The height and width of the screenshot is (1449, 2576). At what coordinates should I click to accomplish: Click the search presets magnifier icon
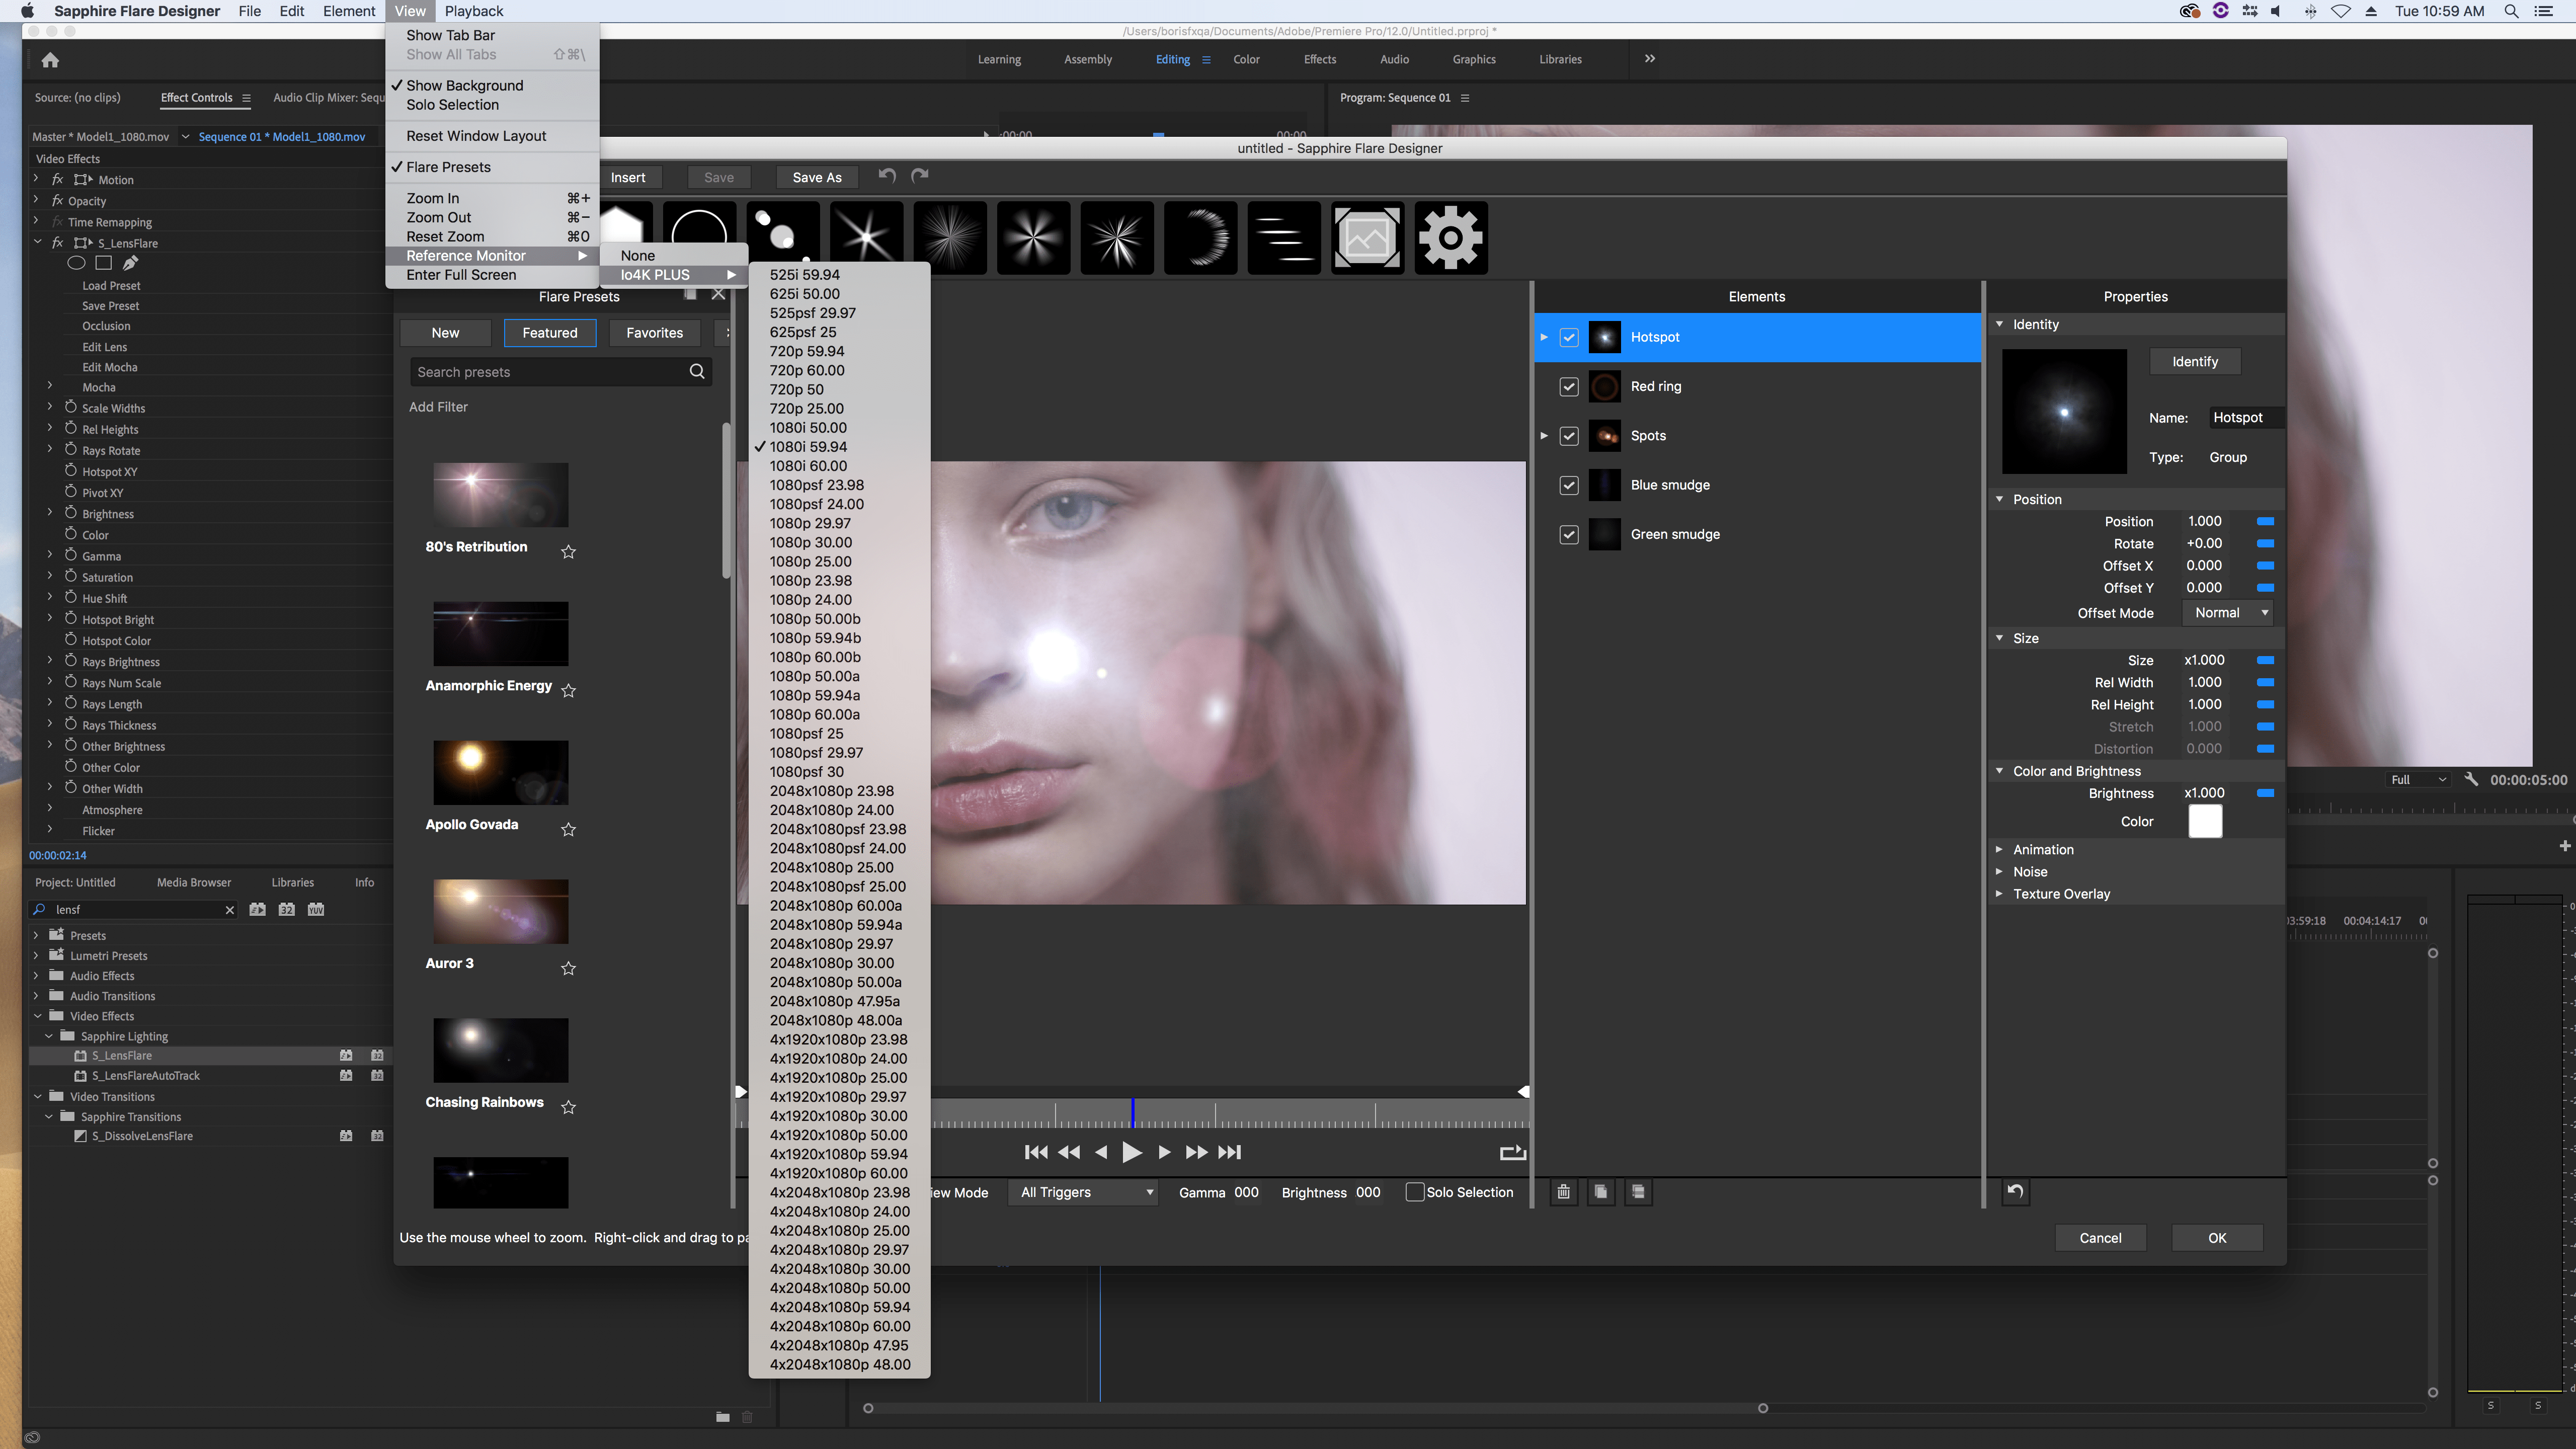click(x=697, y=372)
